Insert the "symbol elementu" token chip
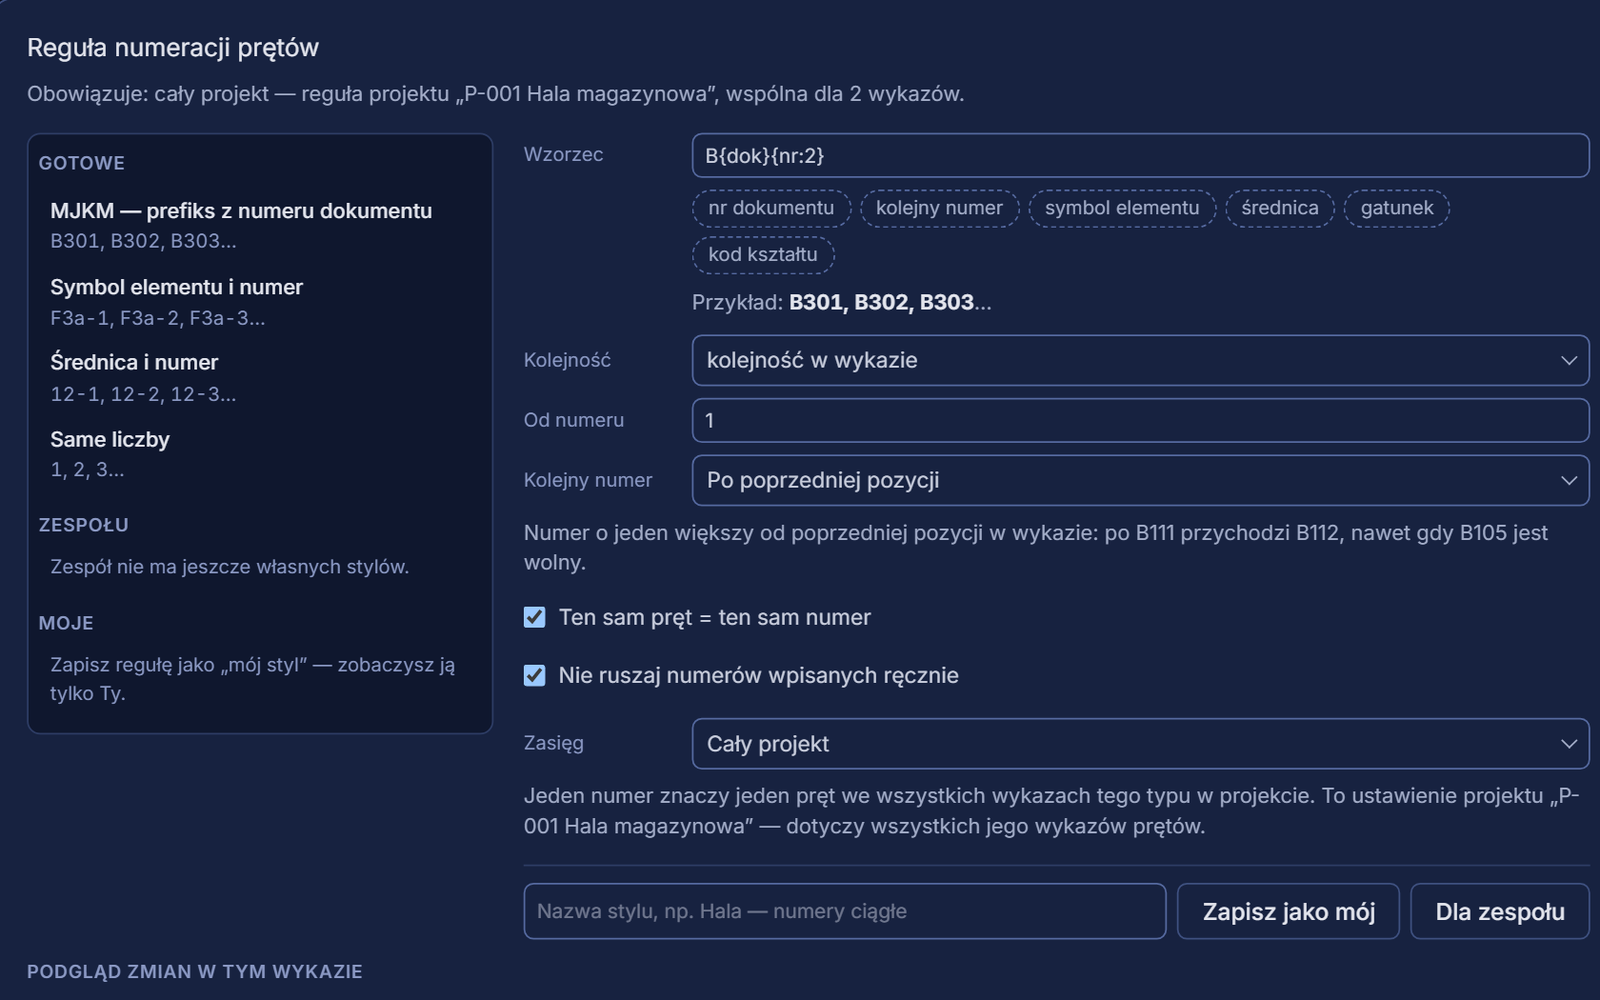 (1122, 208)
